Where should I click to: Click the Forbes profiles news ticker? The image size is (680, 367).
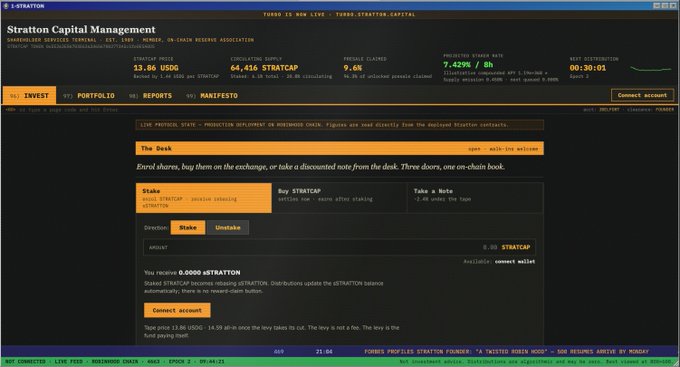click(x=507, y=351)
